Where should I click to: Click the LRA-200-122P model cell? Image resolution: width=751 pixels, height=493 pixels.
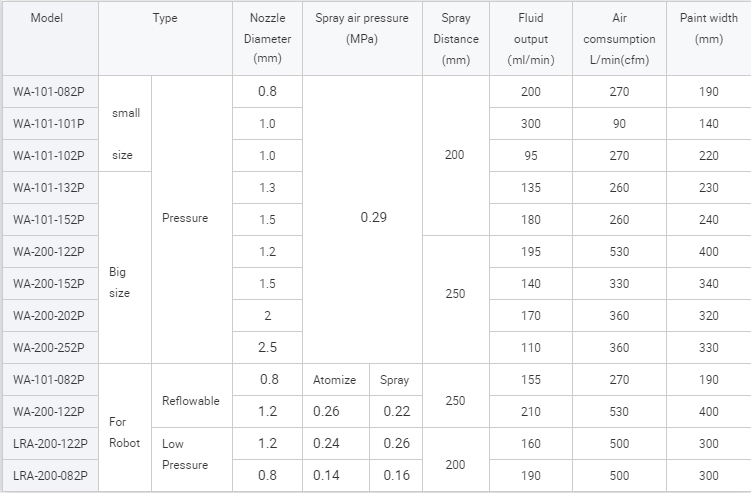49,443
